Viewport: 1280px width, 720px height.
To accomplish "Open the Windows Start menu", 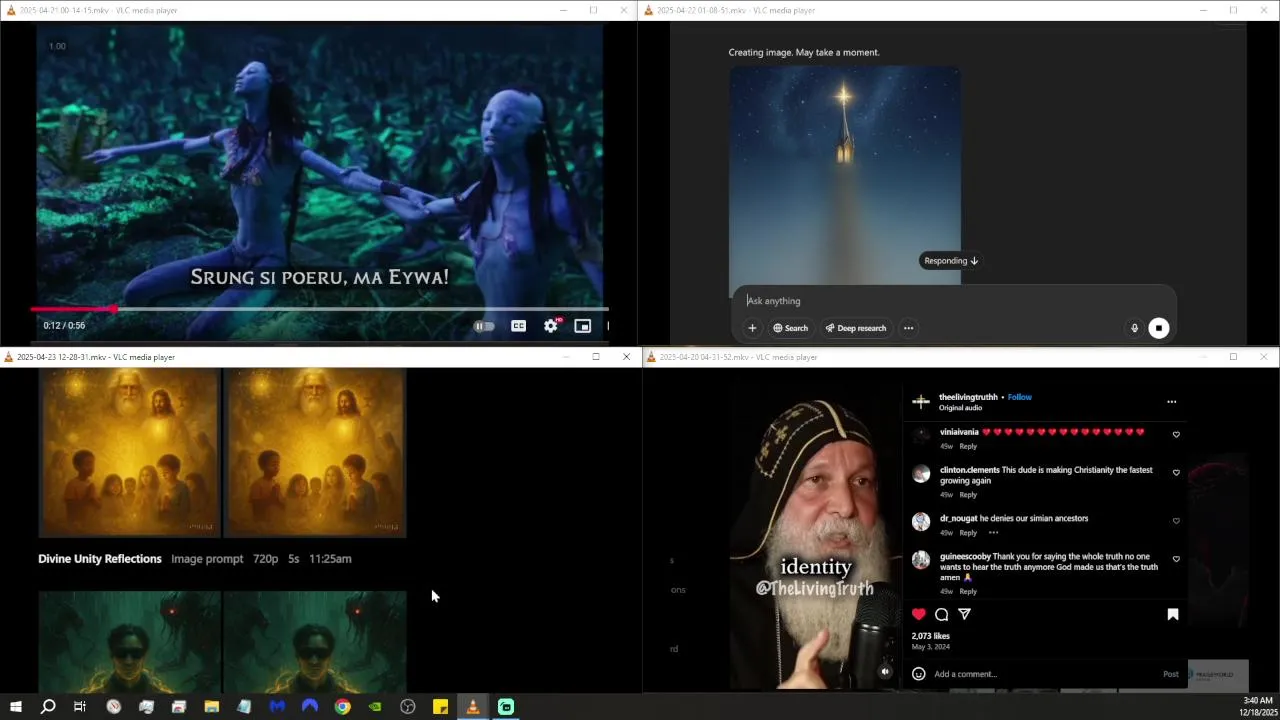I will pyautogui.click(x=16, y=707).
